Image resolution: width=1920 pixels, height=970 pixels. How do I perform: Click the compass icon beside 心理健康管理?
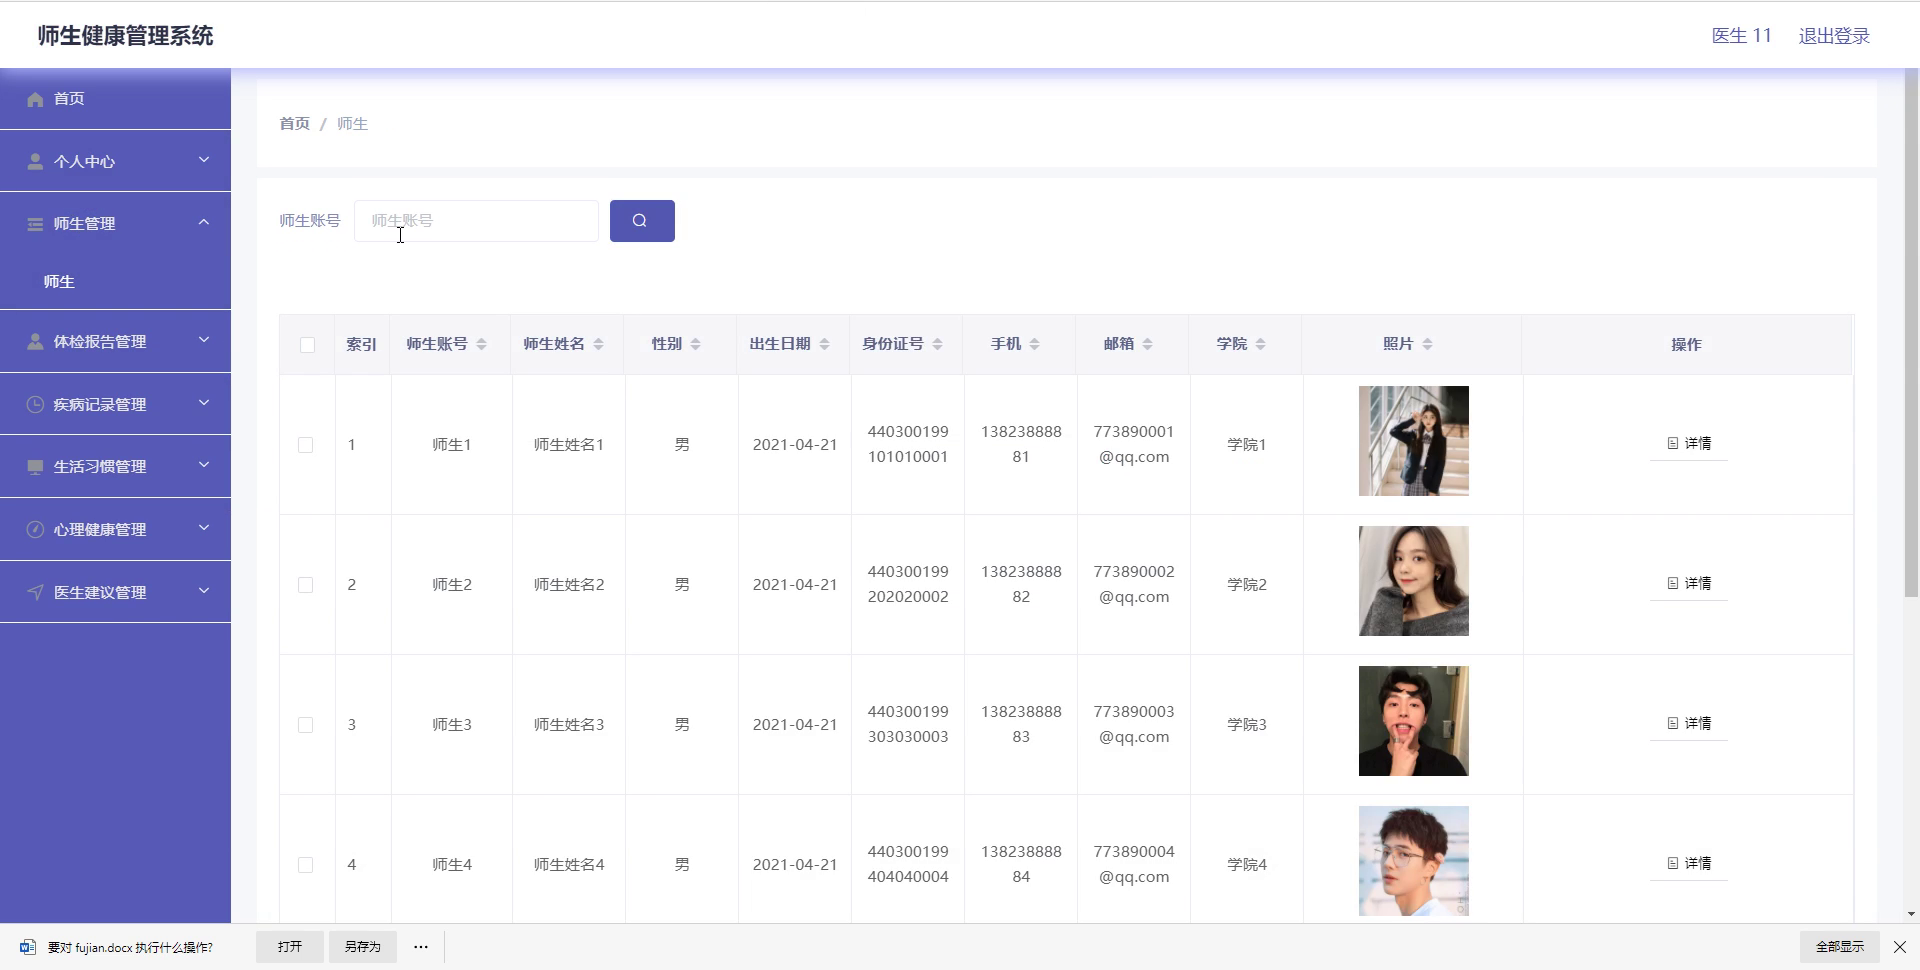[x=35, y=529]
